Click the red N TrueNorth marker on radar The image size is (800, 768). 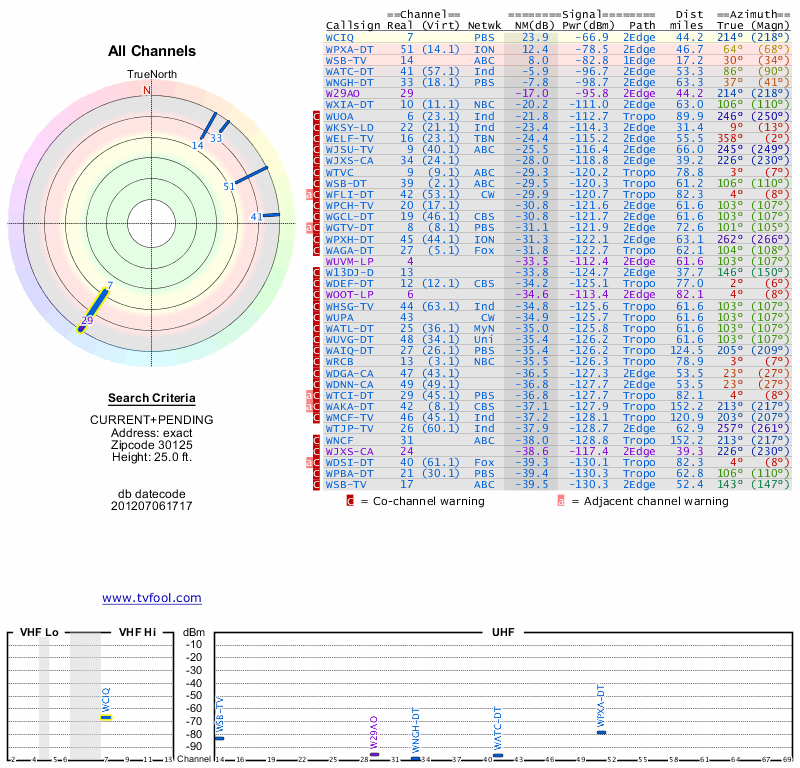click(x=147, y=90)
